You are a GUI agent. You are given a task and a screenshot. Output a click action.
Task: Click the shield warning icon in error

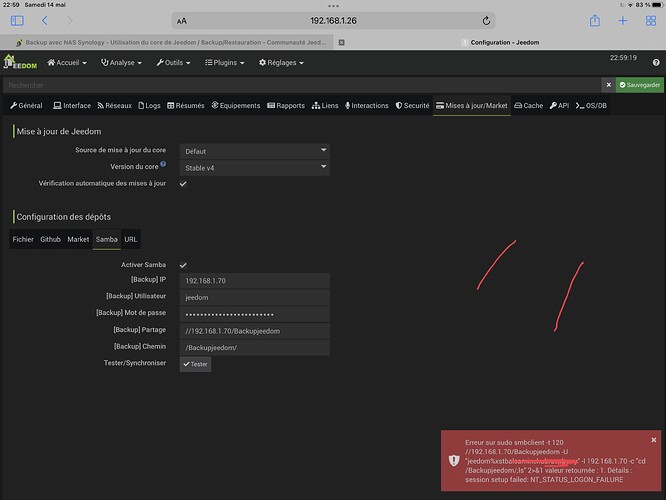[454, 460]
